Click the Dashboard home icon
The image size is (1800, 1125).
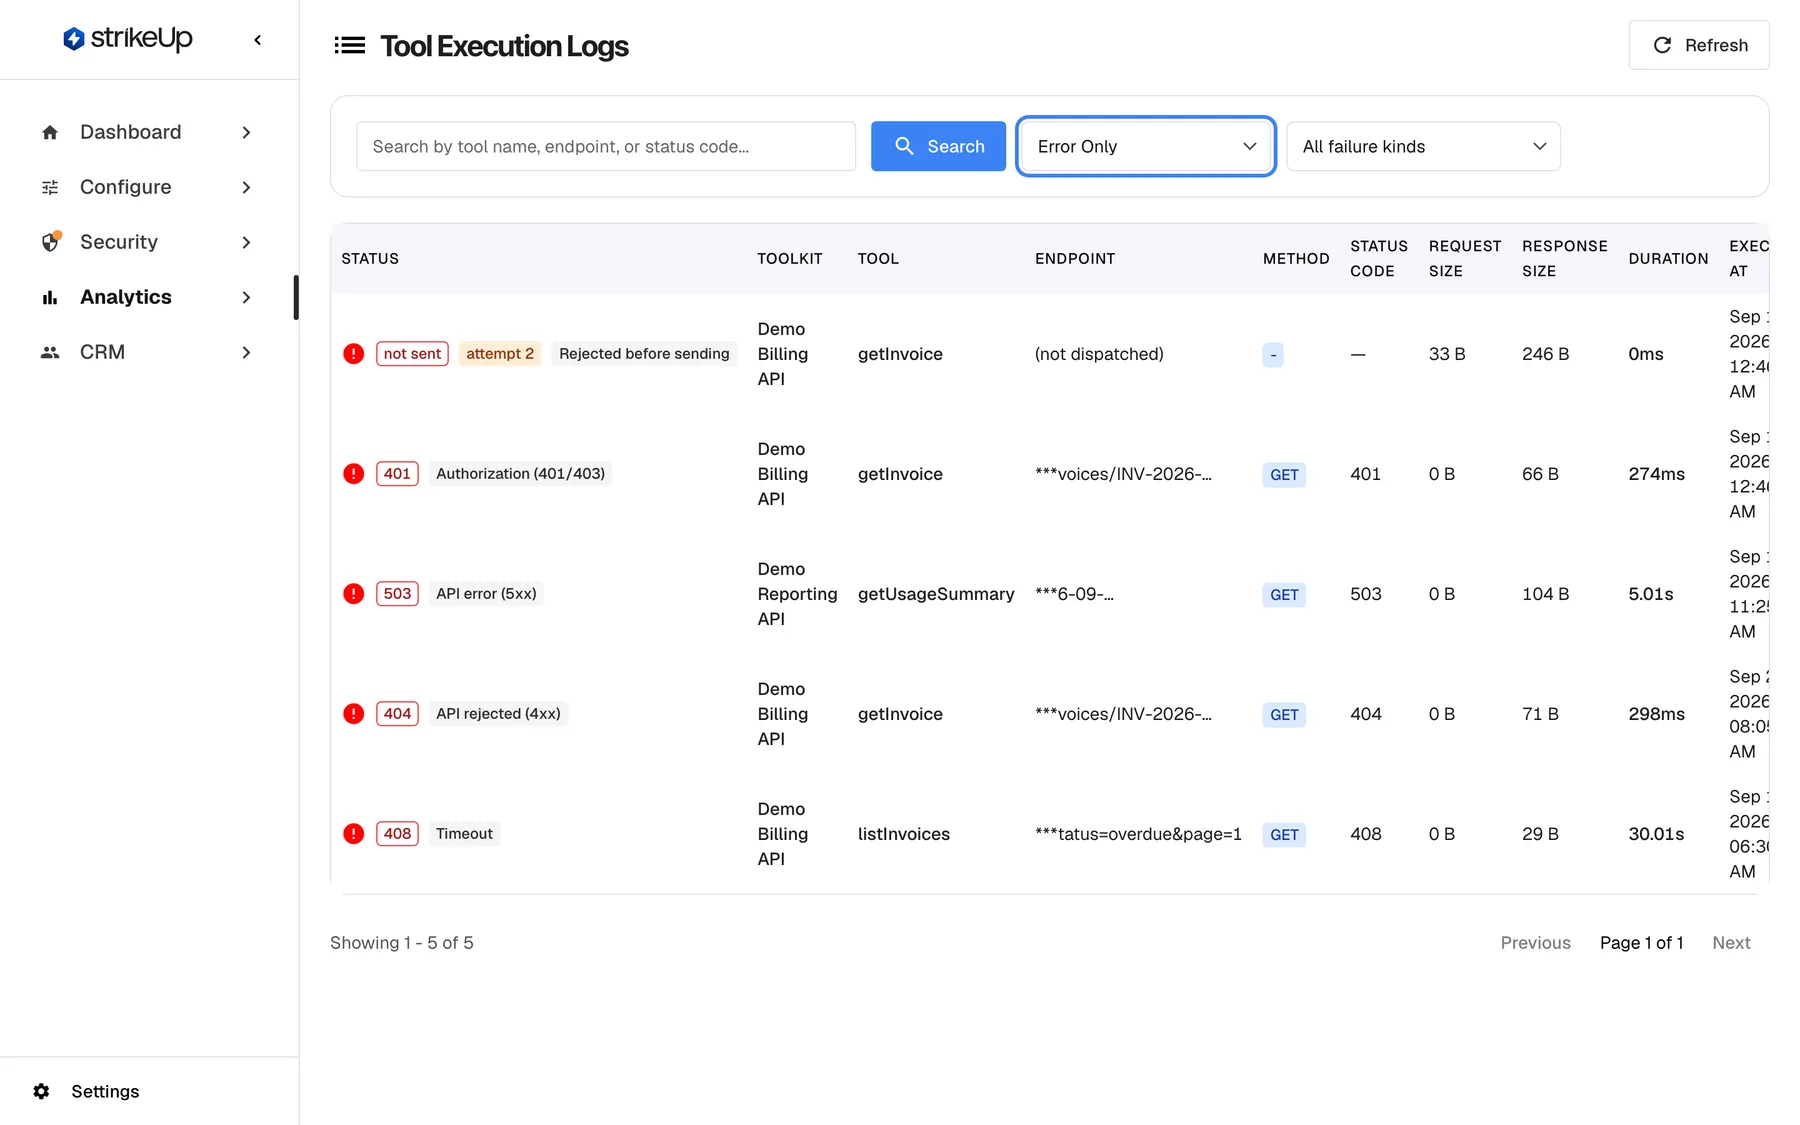[50, 132]
